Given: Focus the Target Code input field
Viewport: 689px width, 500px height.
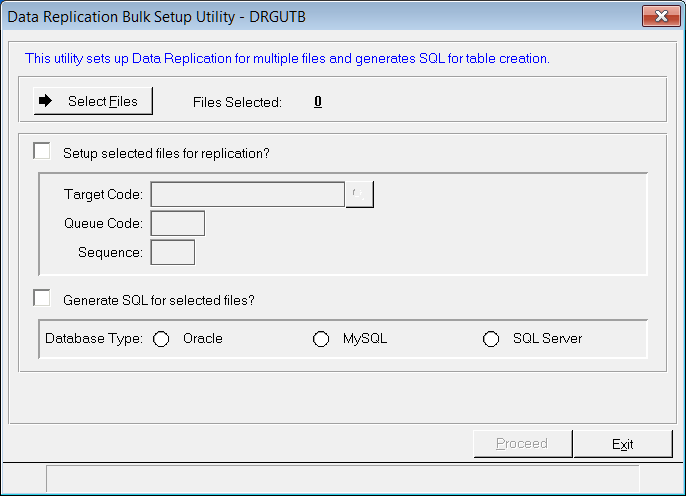Looking at the screenshot, I should (247, 194).
